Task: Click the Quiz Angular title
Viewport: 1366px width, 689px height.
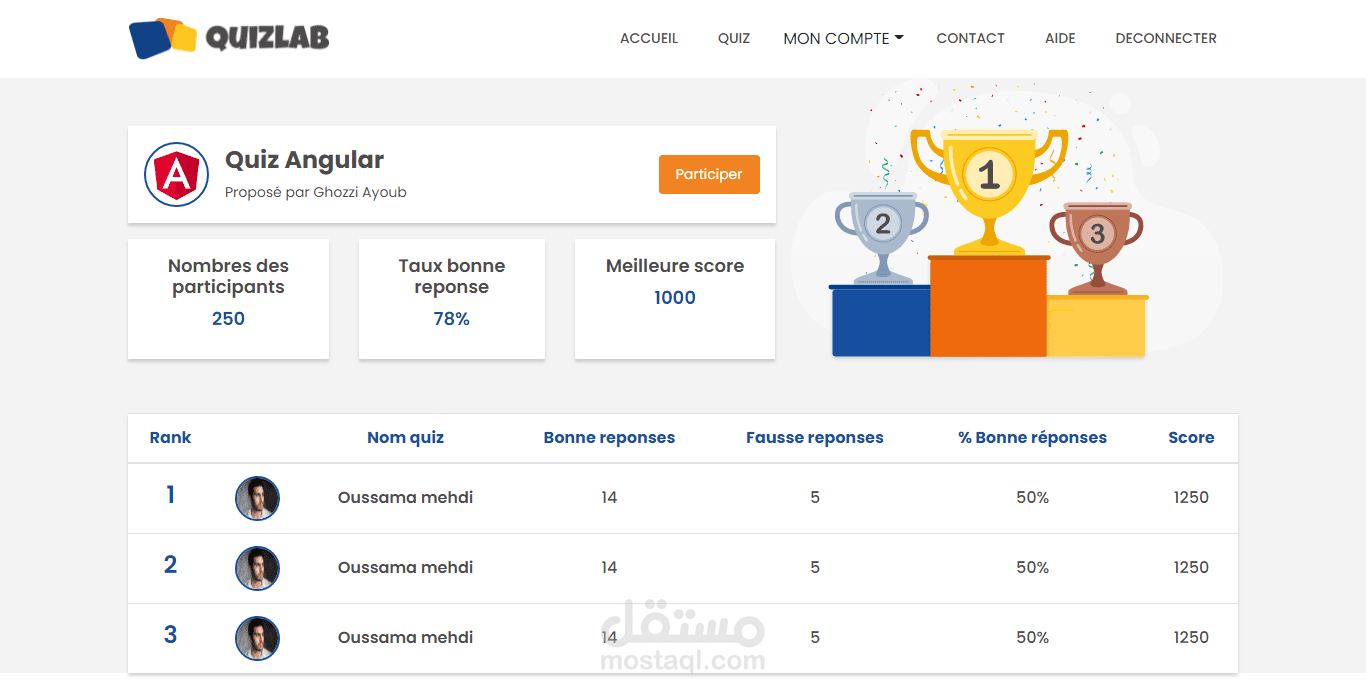Action: pos(304,159)
